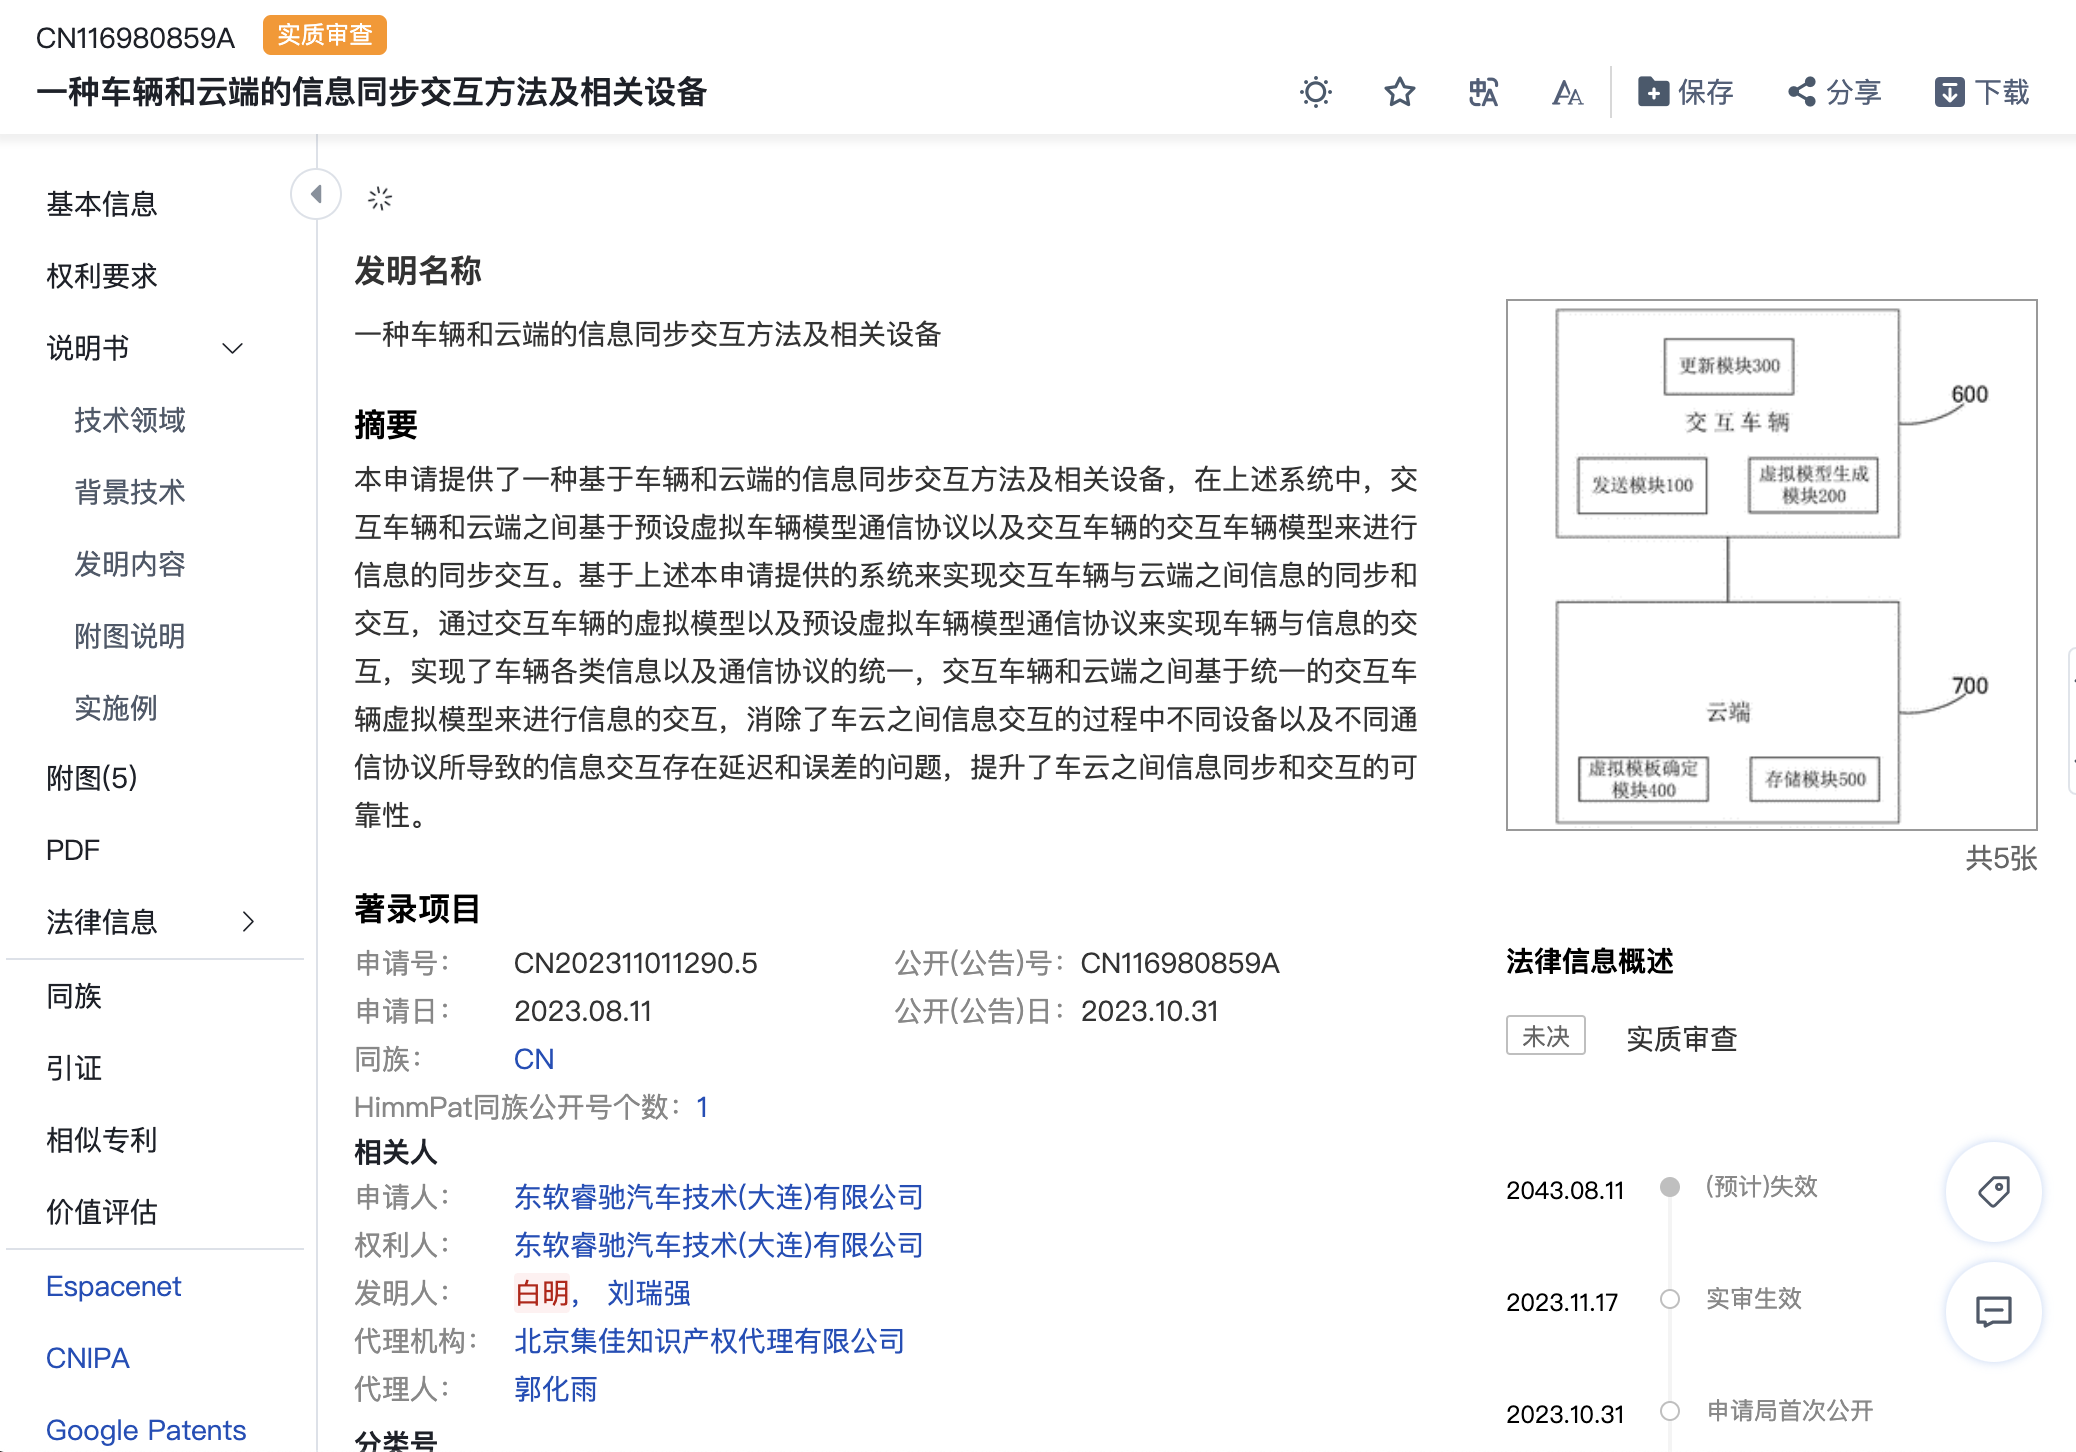
Task: Collapse the 说明书 section chevron
Action: (233, 348)
